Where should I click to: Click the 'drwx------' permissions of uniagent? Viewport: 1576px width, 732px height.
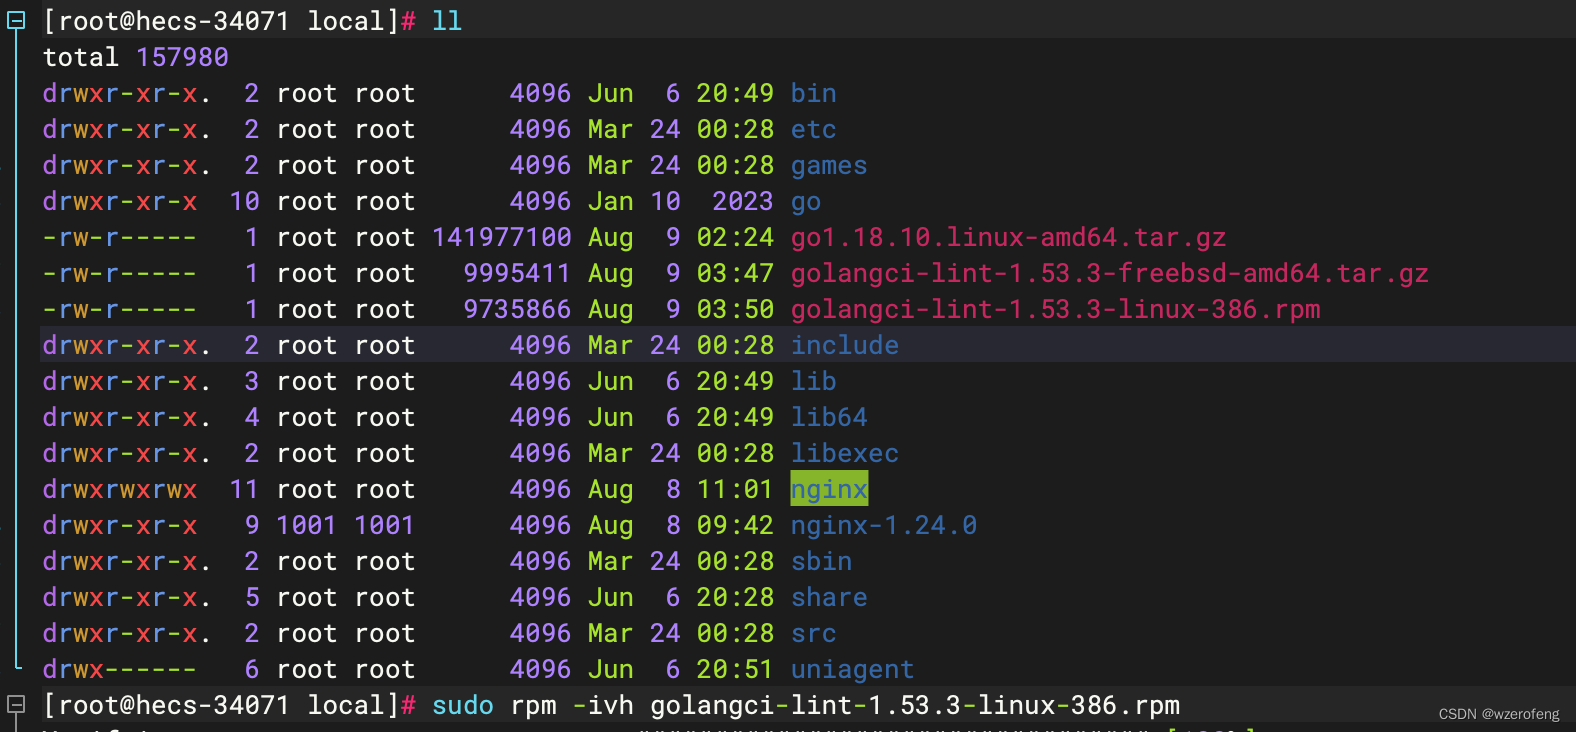coord(120,669)
